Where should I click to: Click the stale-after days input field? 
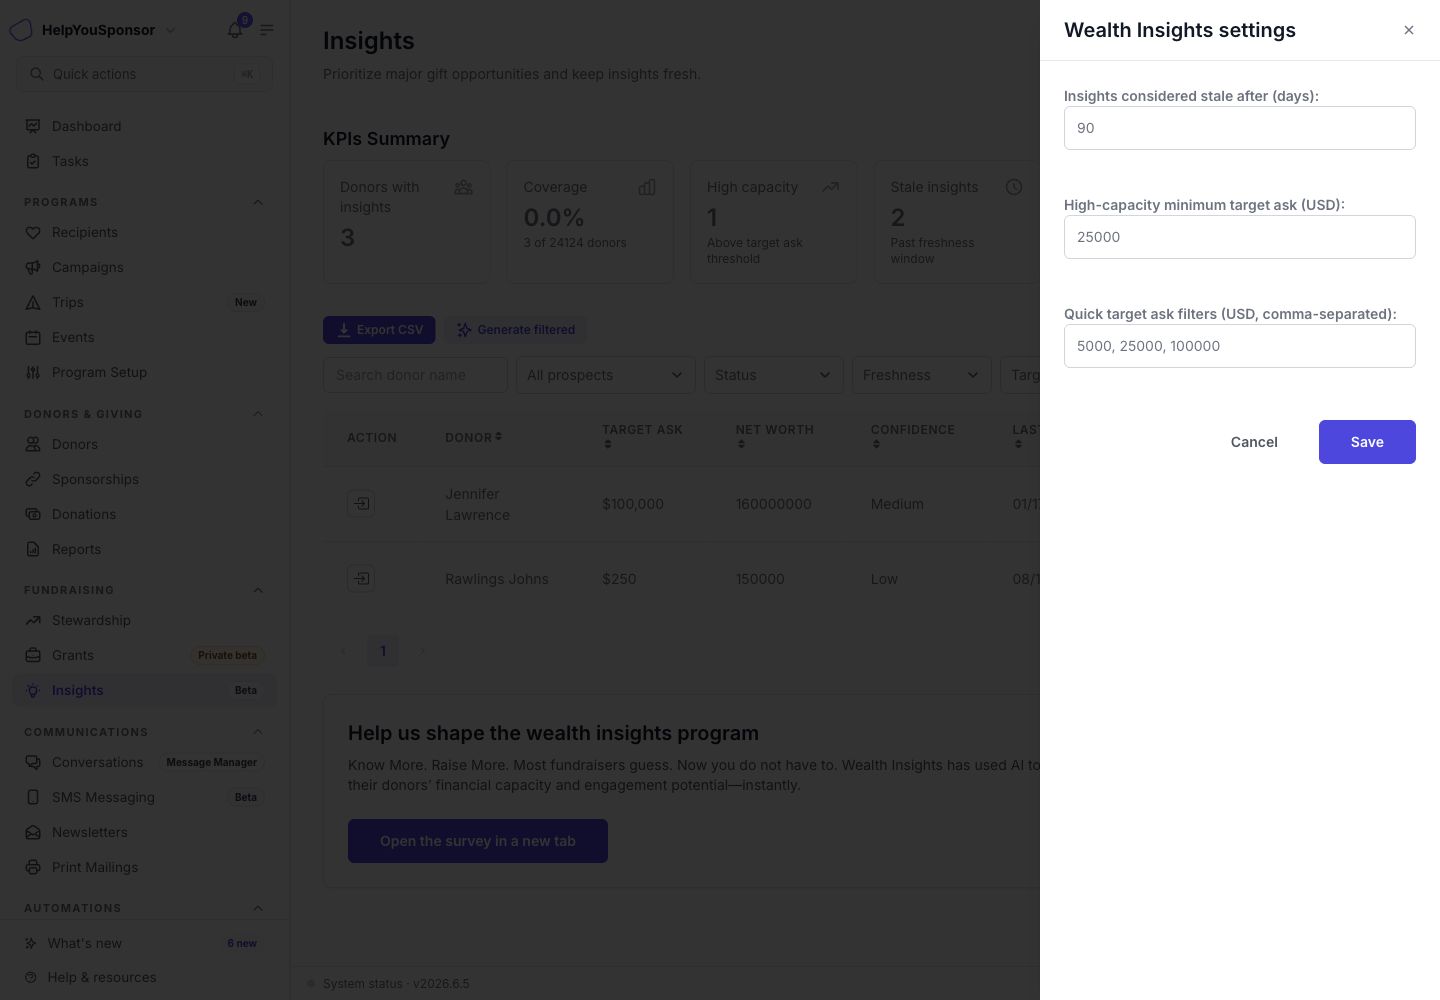click(1240, 128)
